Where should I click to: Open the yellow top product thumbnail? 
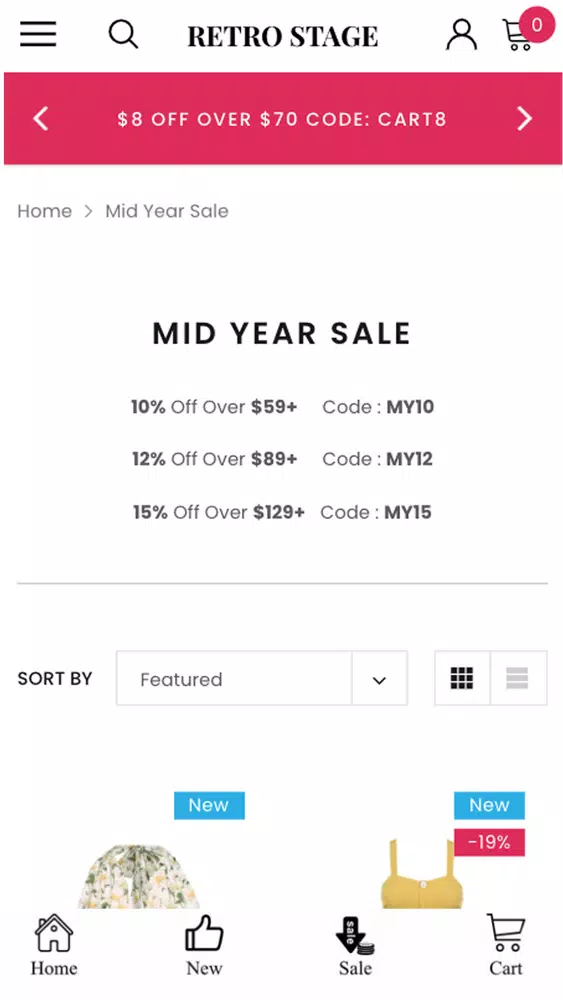422,874
